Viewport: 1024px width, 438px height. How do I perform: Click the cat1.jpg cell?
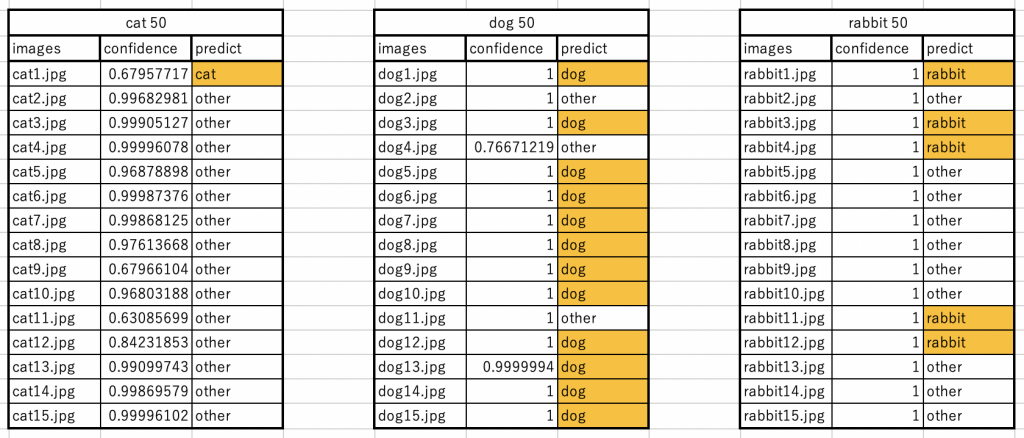(x=55, y=73)
